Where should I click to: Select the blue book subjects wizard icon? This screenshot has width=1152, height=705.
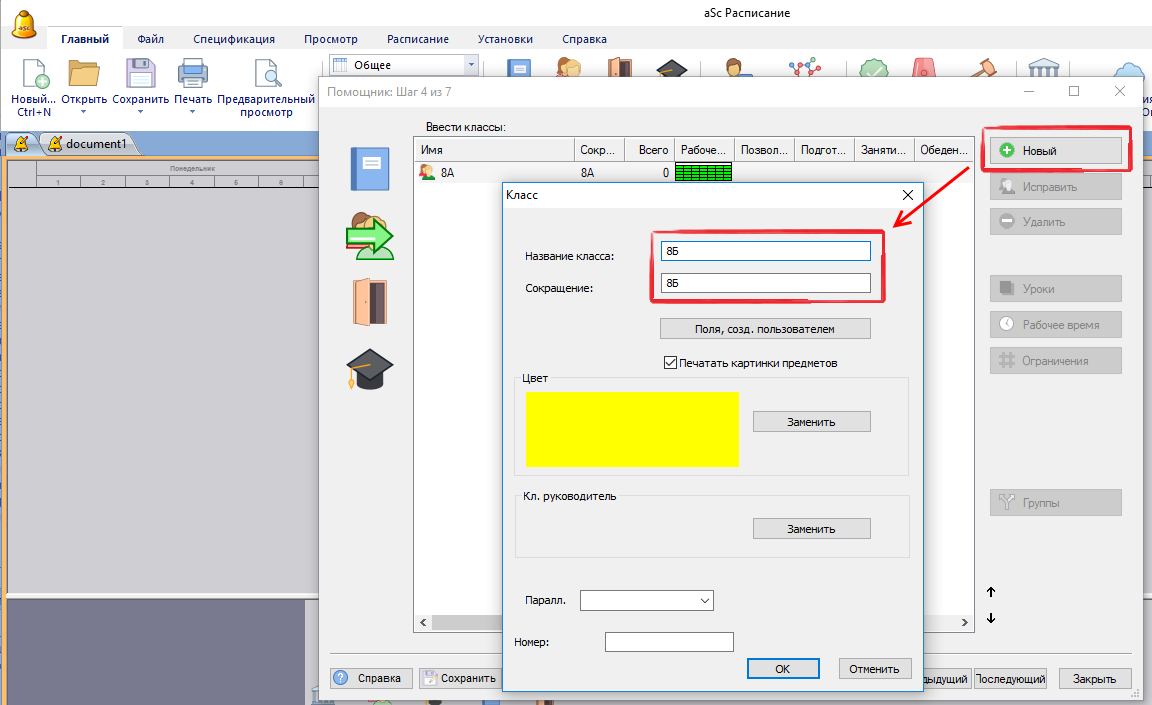369,168
